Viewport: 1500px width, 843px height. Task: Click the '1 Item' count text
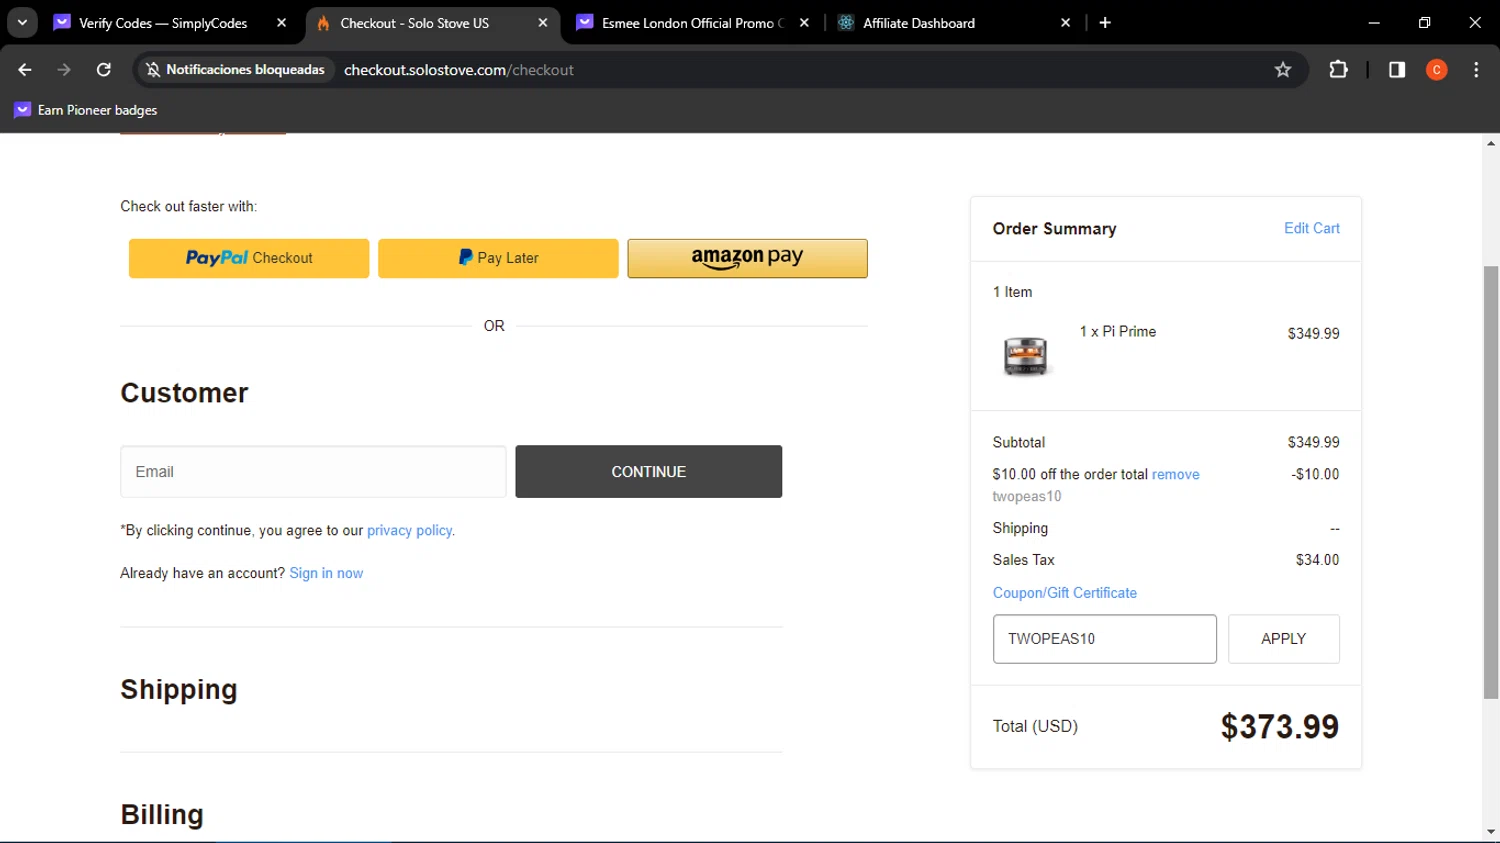coord(1012,292)
